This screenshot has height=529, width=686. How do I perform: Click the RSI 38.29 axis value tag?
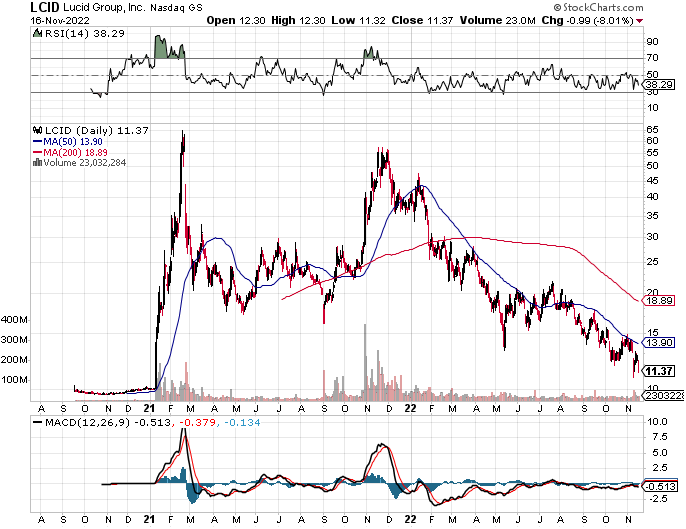658,84
